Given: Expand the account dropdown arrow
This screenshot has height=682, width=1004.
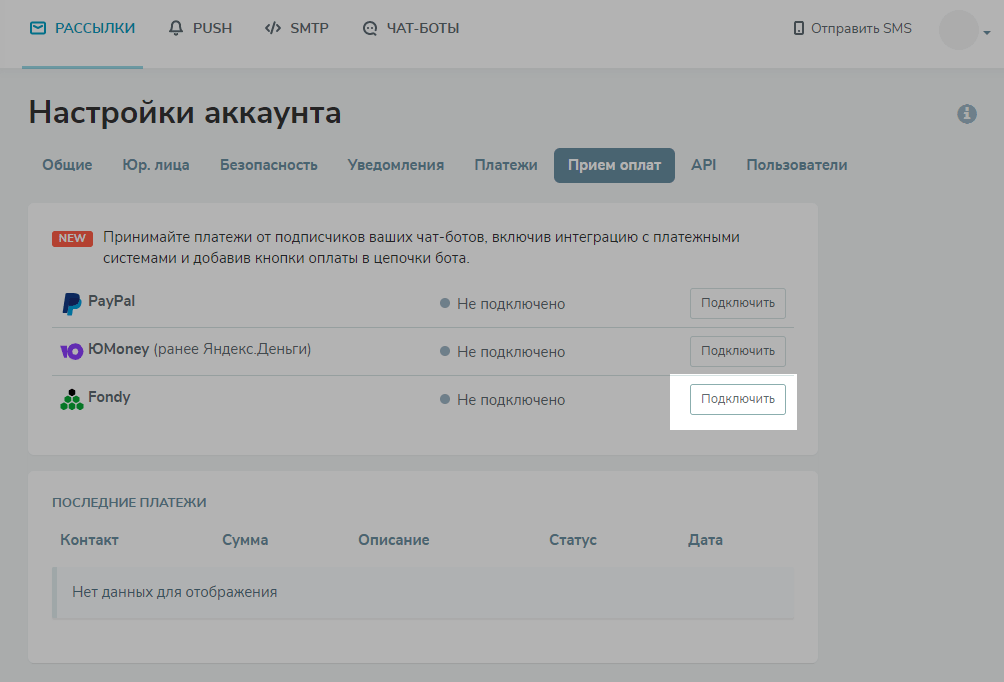Looking at the screenshot, I should coord(987,32).
